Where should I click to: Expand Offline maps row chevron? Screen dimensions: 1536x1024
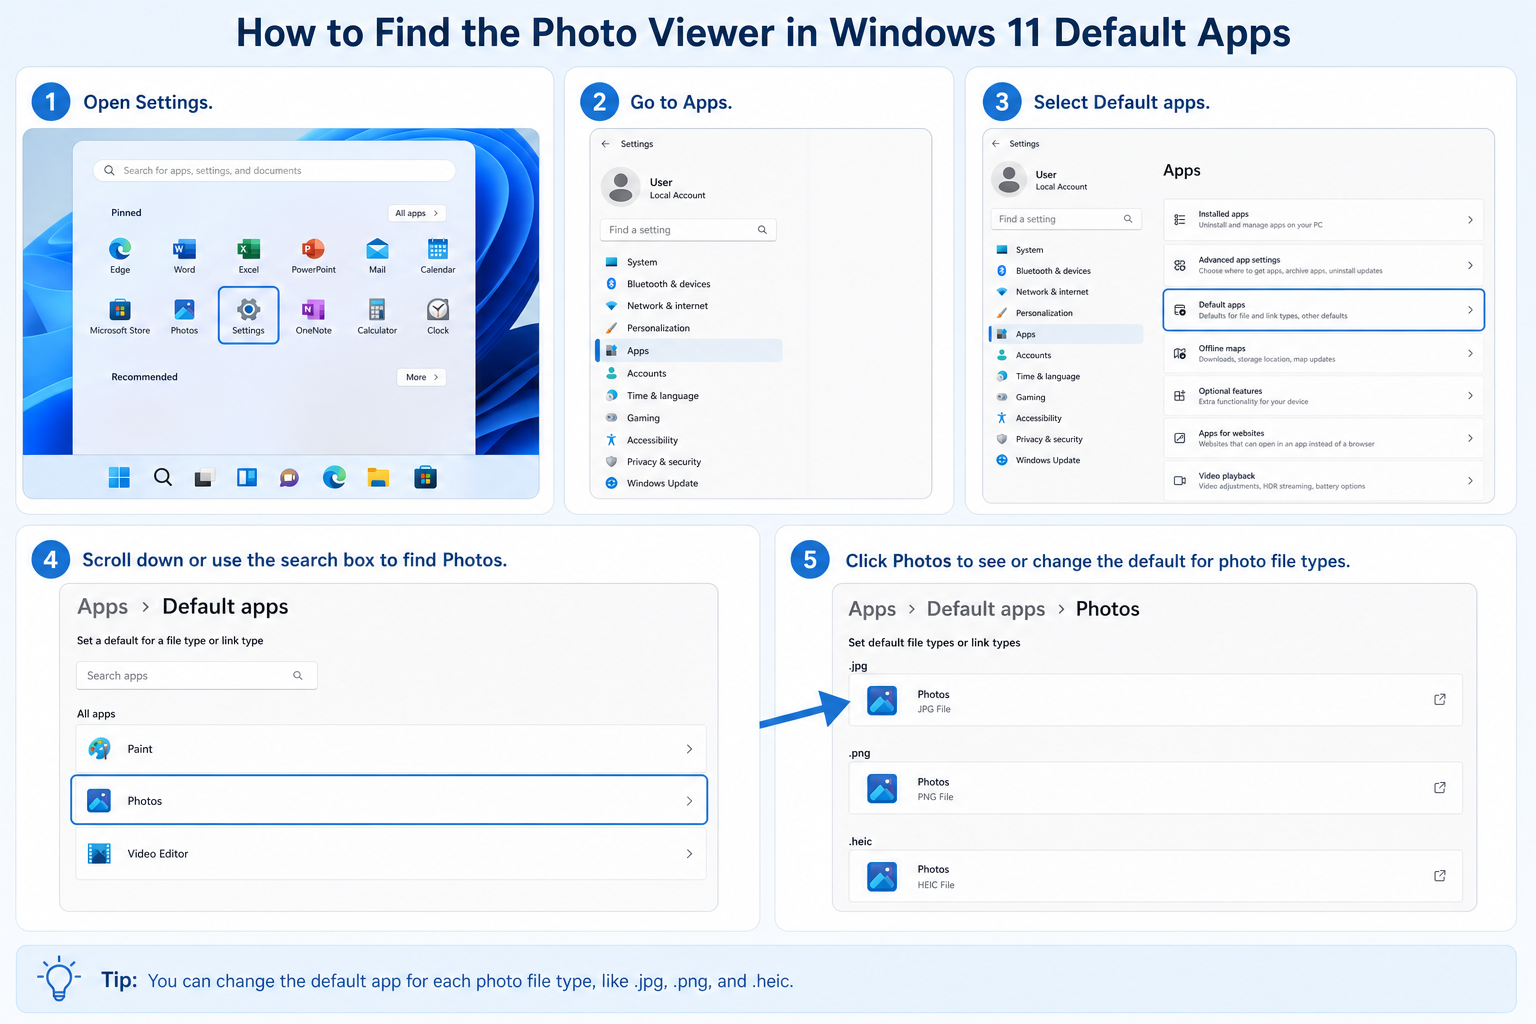[x=1470, y=353]
